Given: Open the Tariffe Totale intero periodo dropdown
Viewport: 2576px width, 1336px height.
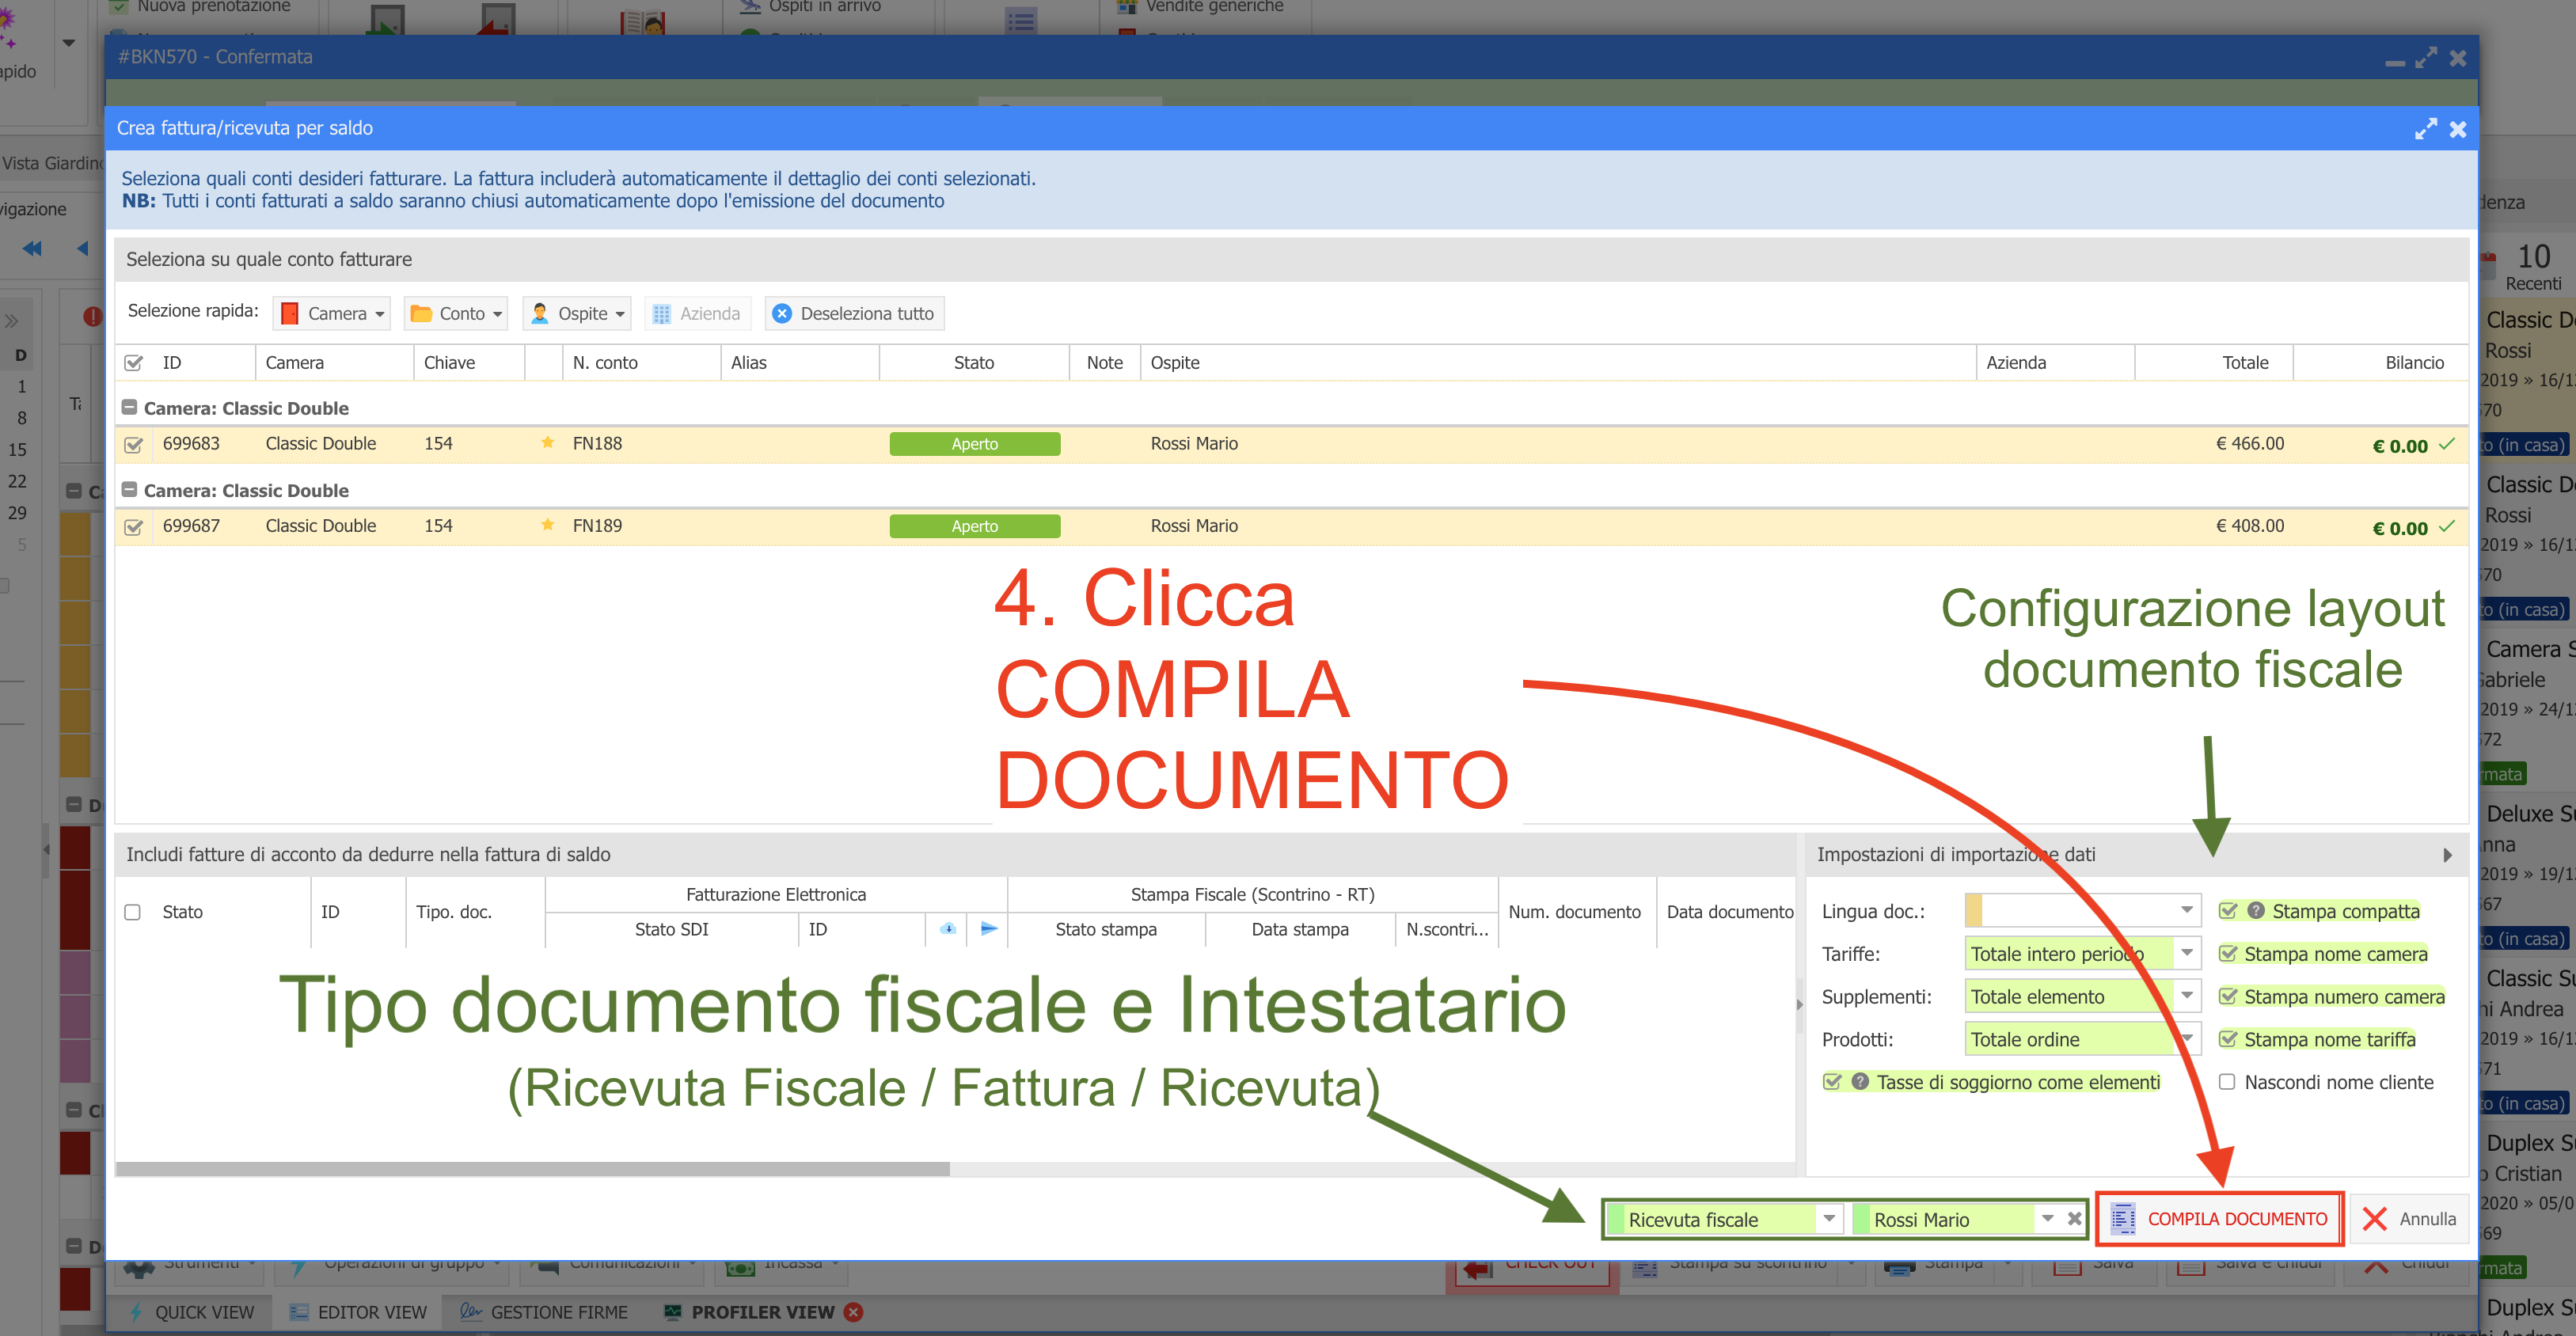Looking at the screenshot, I should point(2187,954).
